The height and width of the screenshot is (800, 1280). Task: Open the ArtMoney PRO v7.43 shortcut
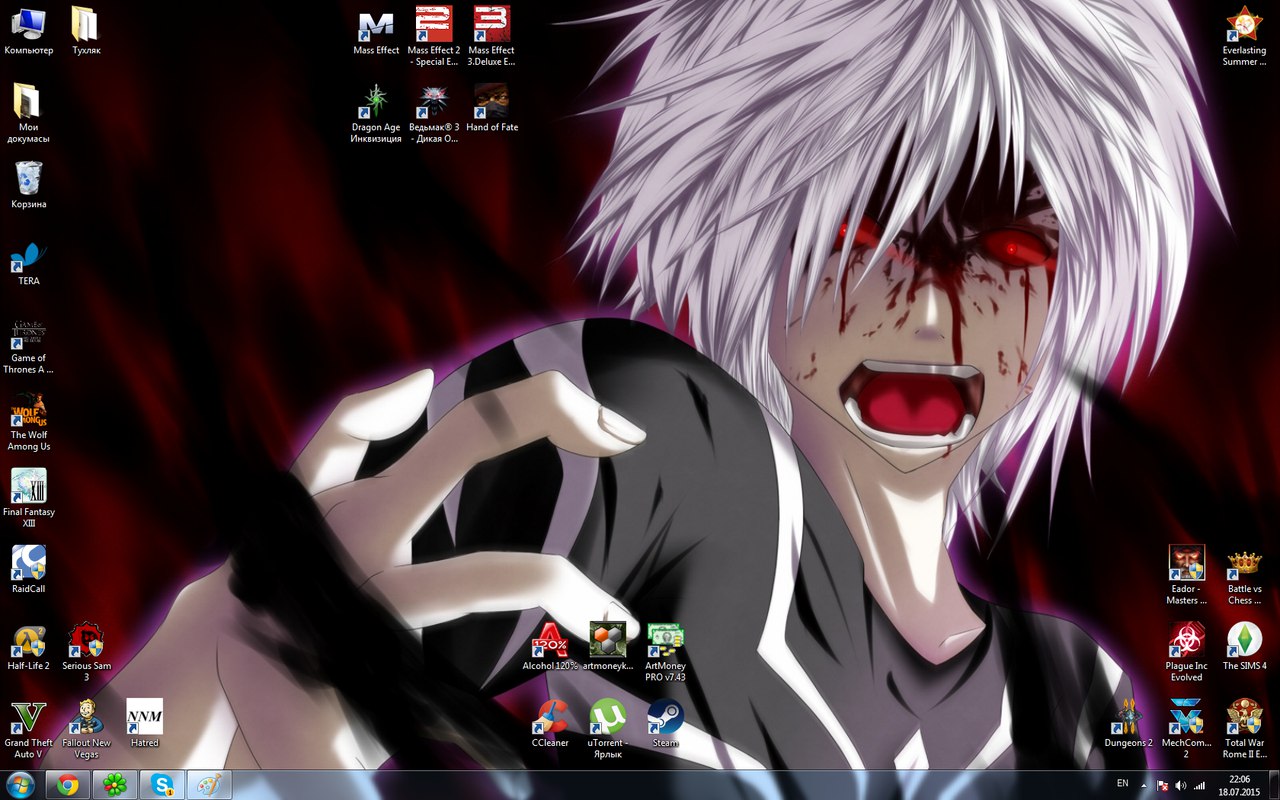coord(666,652)
